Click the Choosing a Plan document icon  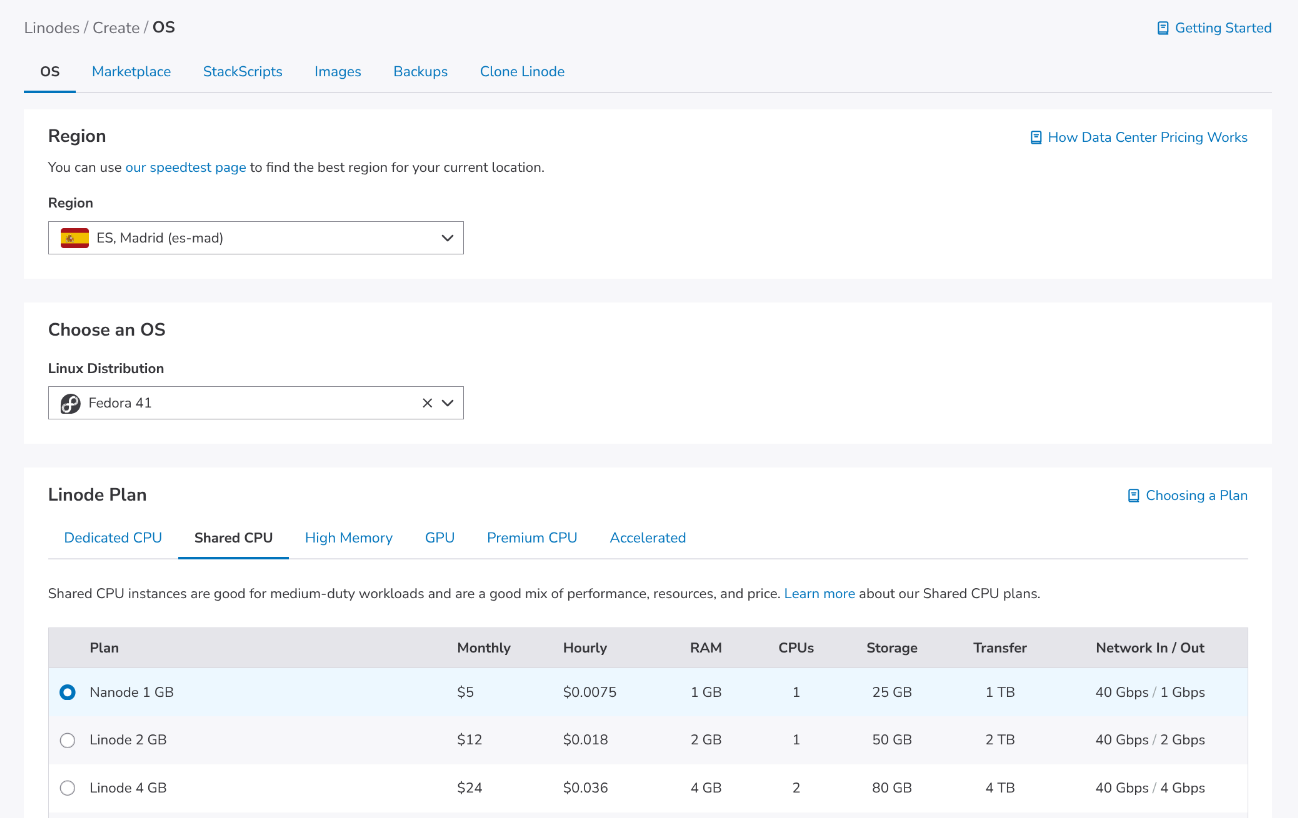pyautogui.click(x=1134, y=495)
